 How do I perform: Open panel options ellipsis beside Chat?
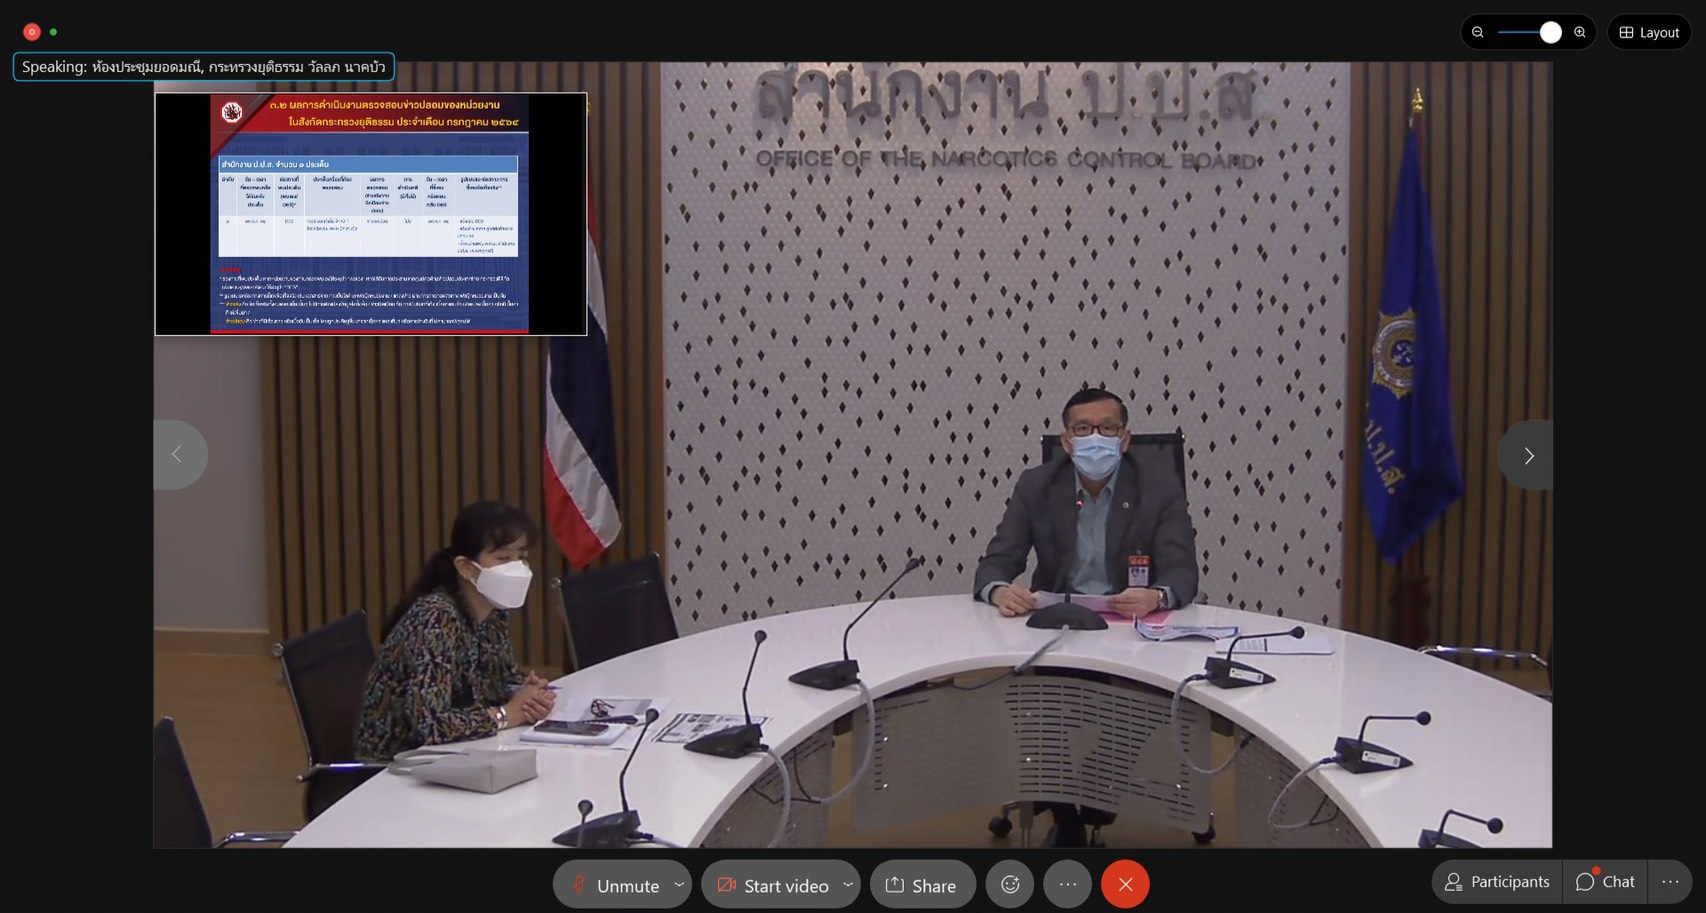point(1670,881)
